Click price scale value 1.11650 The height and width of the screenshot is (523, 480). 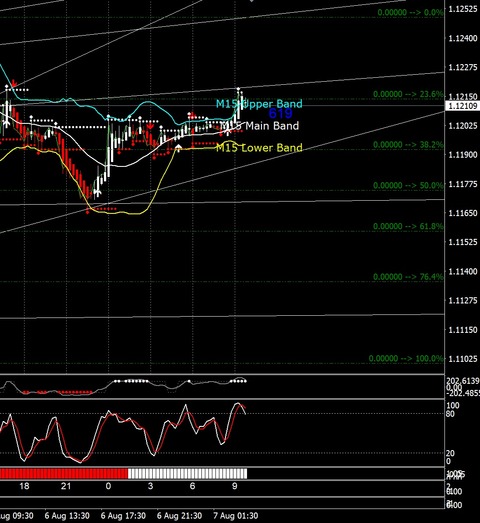463,213
